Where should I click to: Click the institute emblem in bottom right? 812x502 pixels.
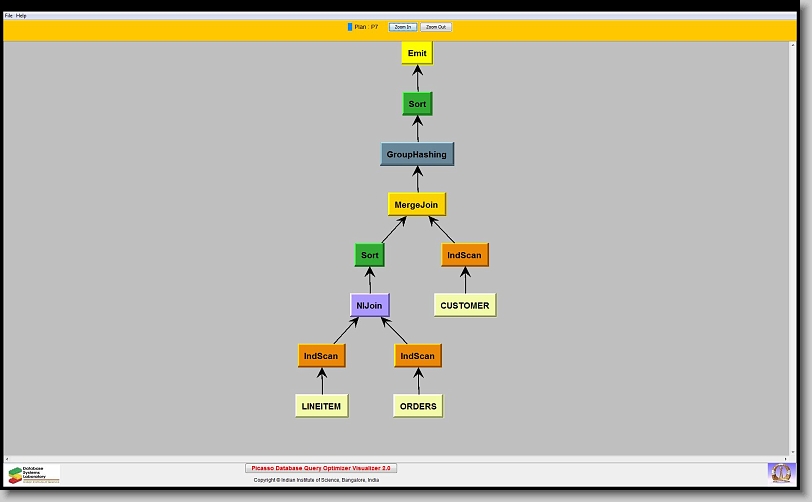click(780, 472)
